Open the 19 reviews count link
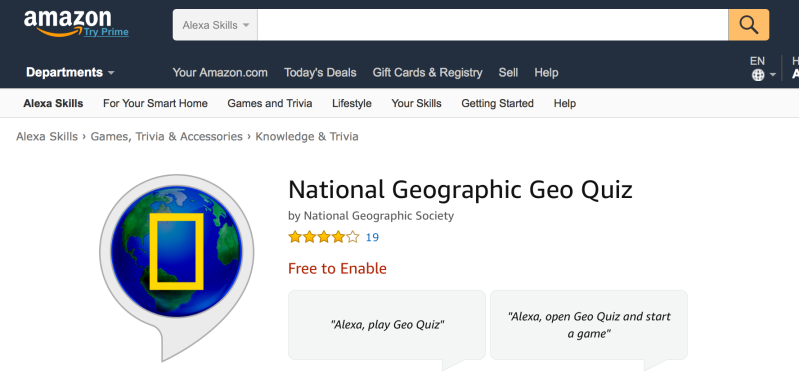 (372, 237)
